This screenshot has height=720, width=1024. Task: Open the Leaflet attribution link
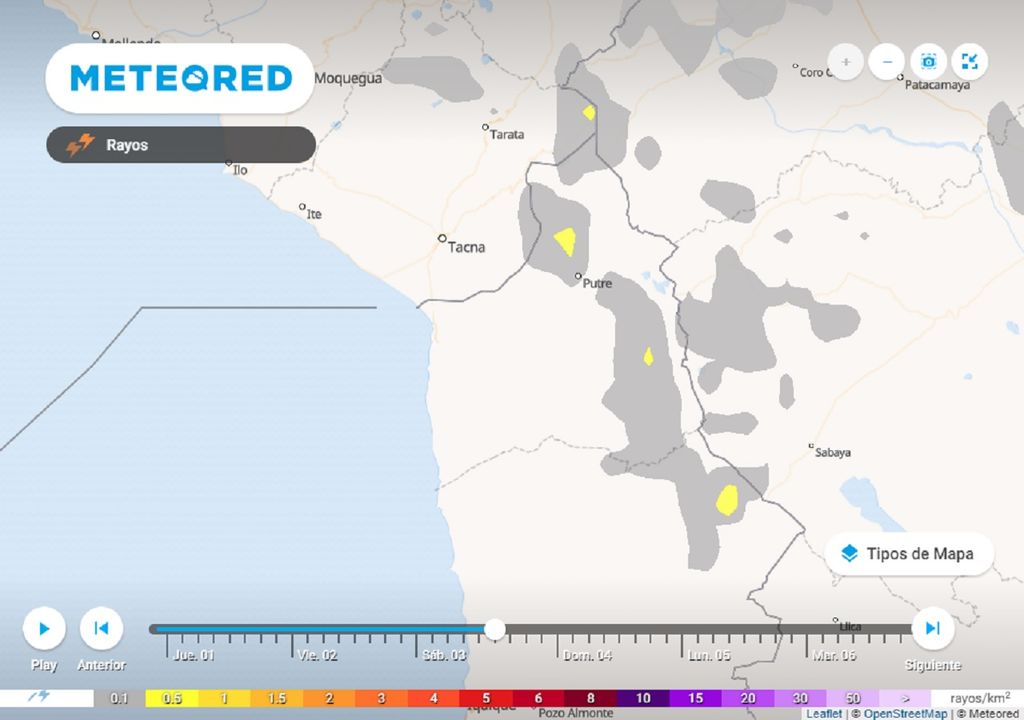pos(823,714)
